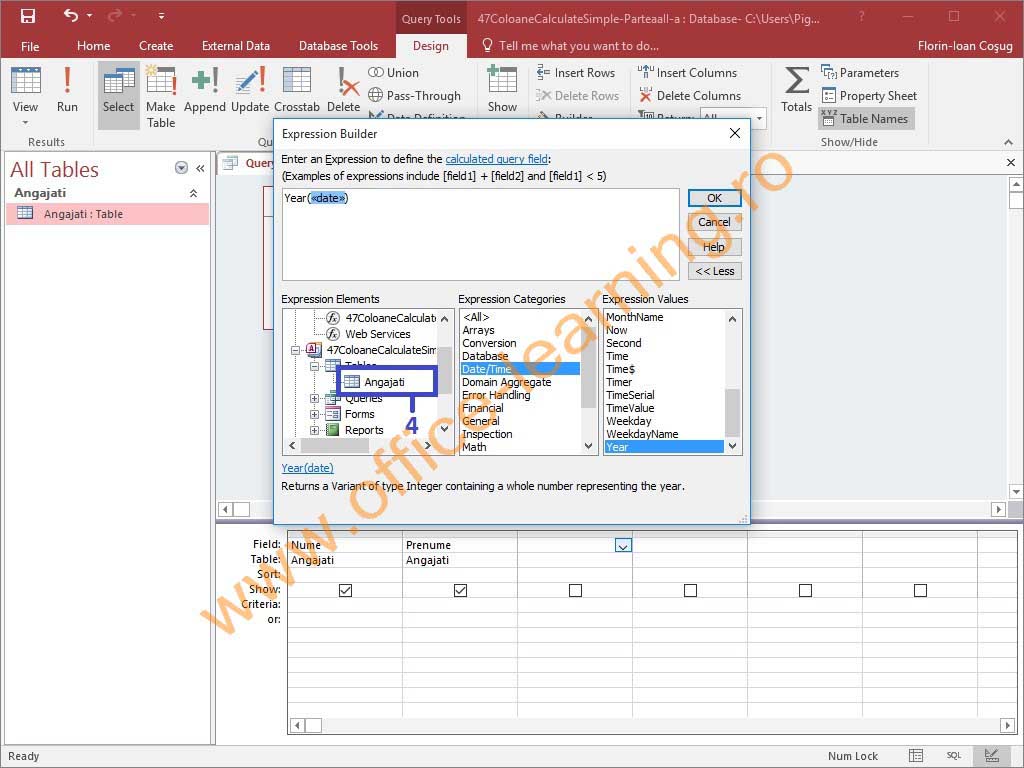The width and height of the screenshot is (1024, 768).
Task: Choose the Crosstab query type
Action: click(x=297, y=89)
